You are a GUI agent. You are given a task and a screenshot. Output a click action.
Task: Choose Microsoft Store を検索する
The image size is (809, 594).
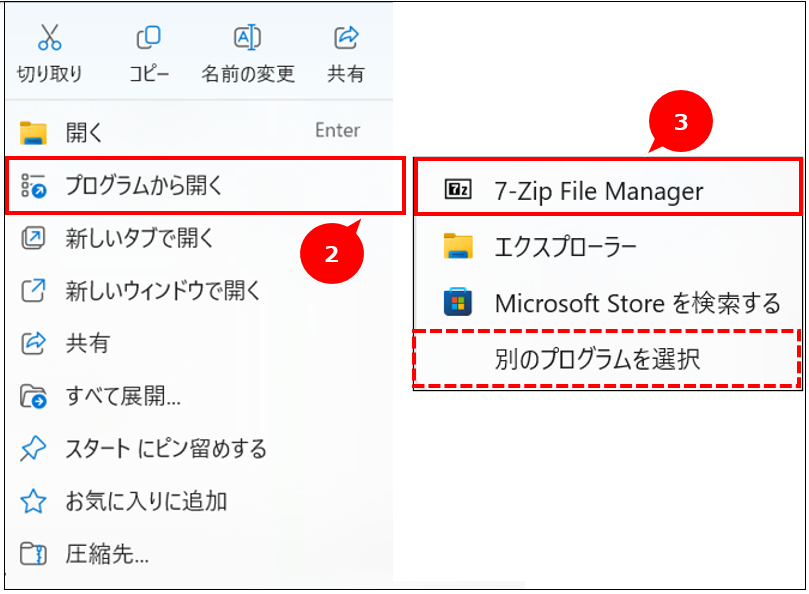point(608,302)
